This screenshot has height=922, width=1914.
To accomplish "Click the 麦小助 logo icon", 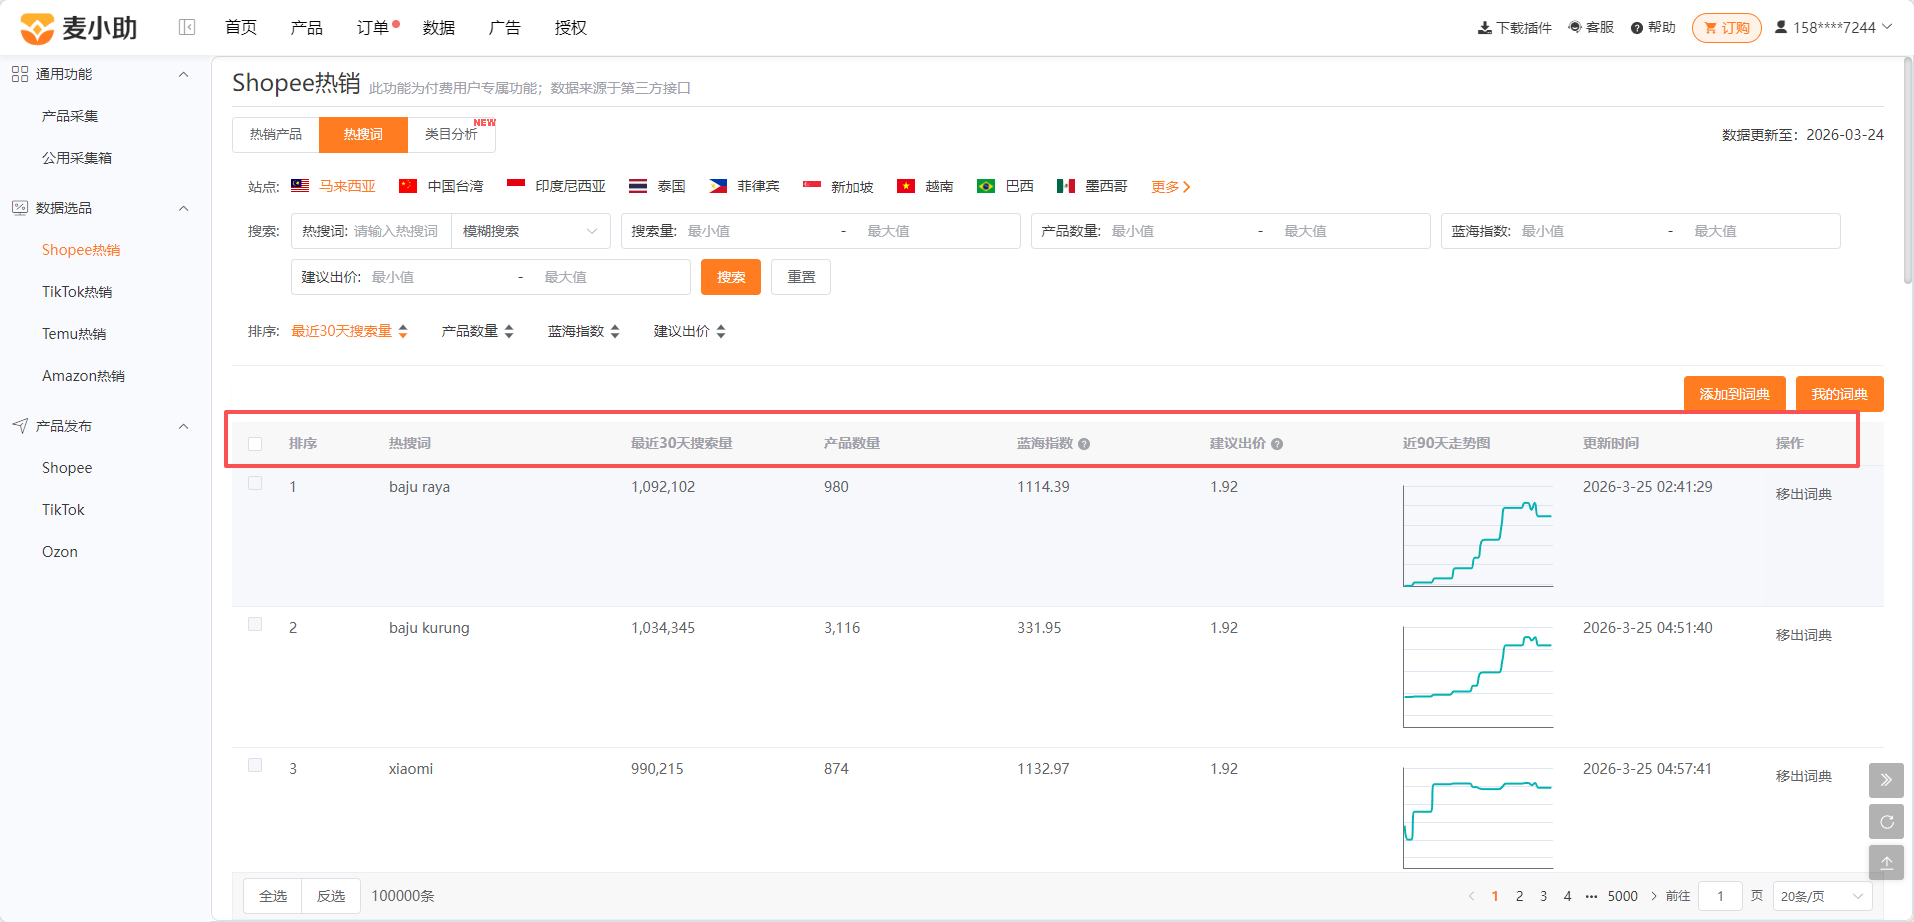I will tap(37, 28).
